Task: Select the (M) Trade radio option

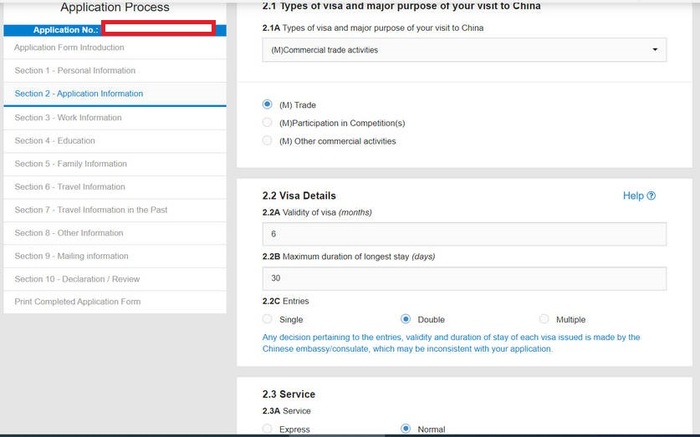Action: pyautogui.click(x=267, y=104)
